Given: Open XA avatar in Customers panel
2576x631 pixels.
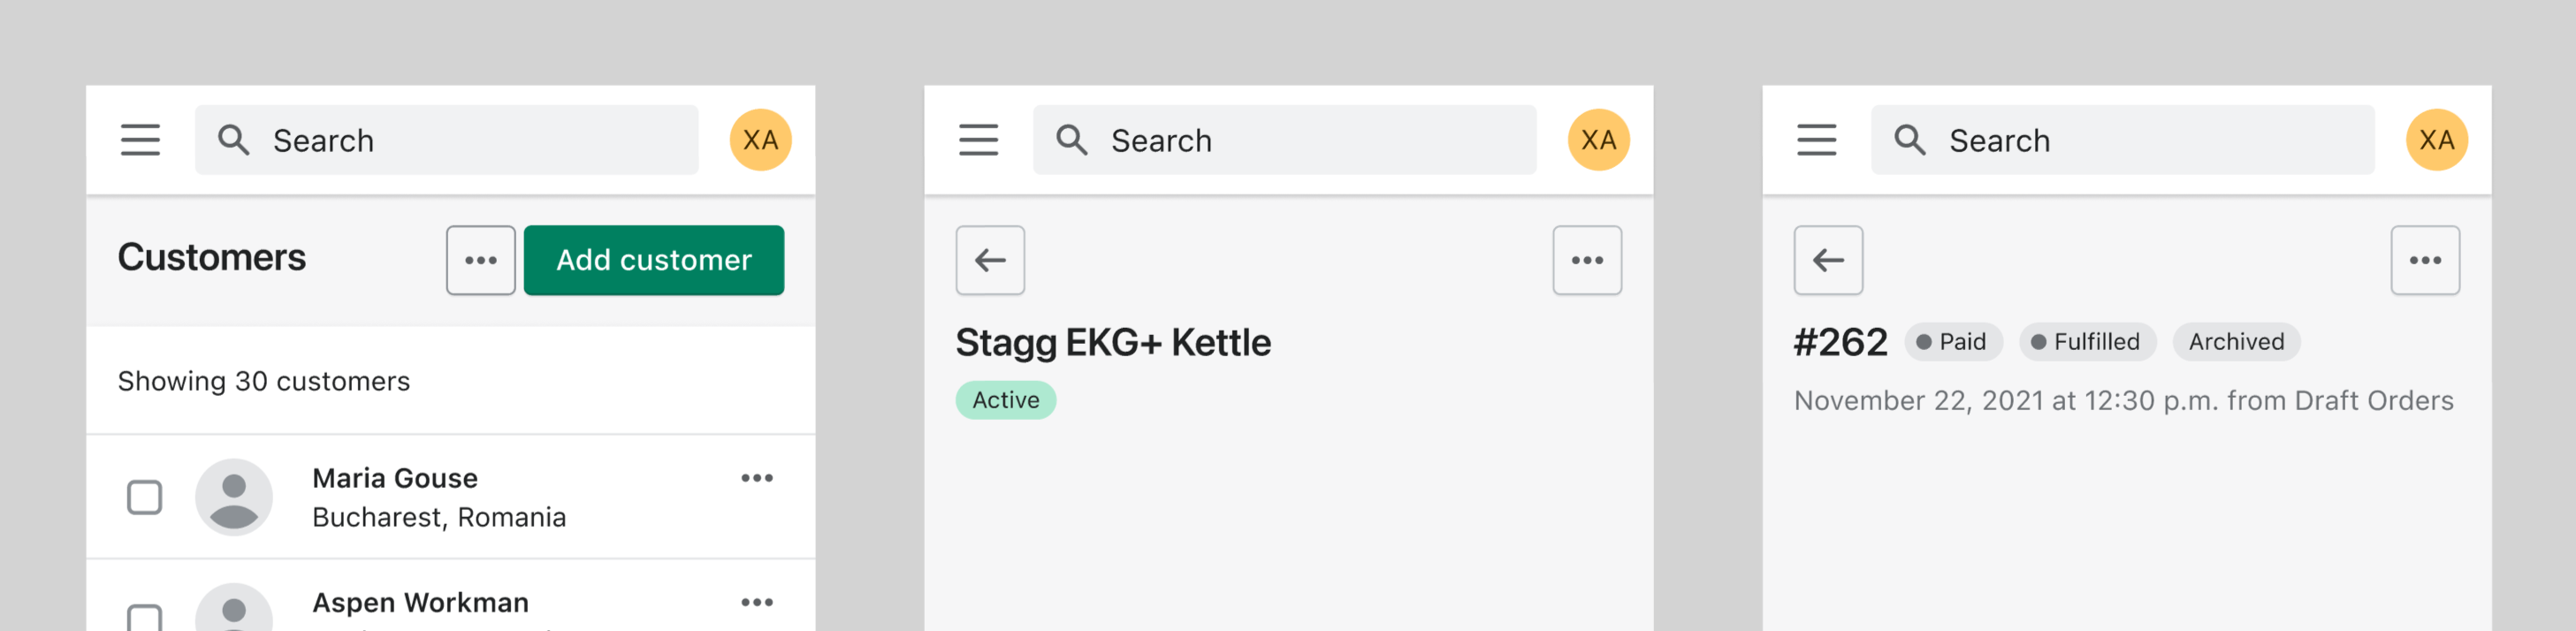Looking at the screenshot, I should pyautogui.click(x=760, y=140).
